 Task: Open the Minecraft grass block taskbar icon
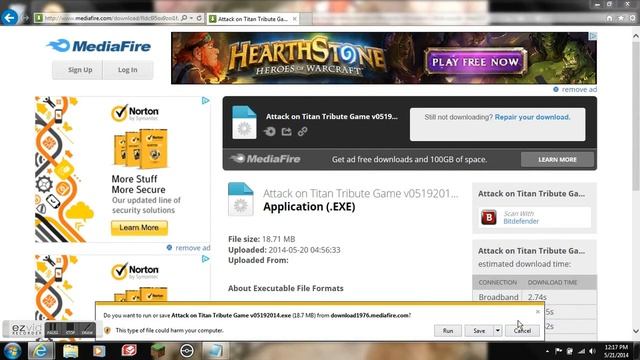coord(158,351)
